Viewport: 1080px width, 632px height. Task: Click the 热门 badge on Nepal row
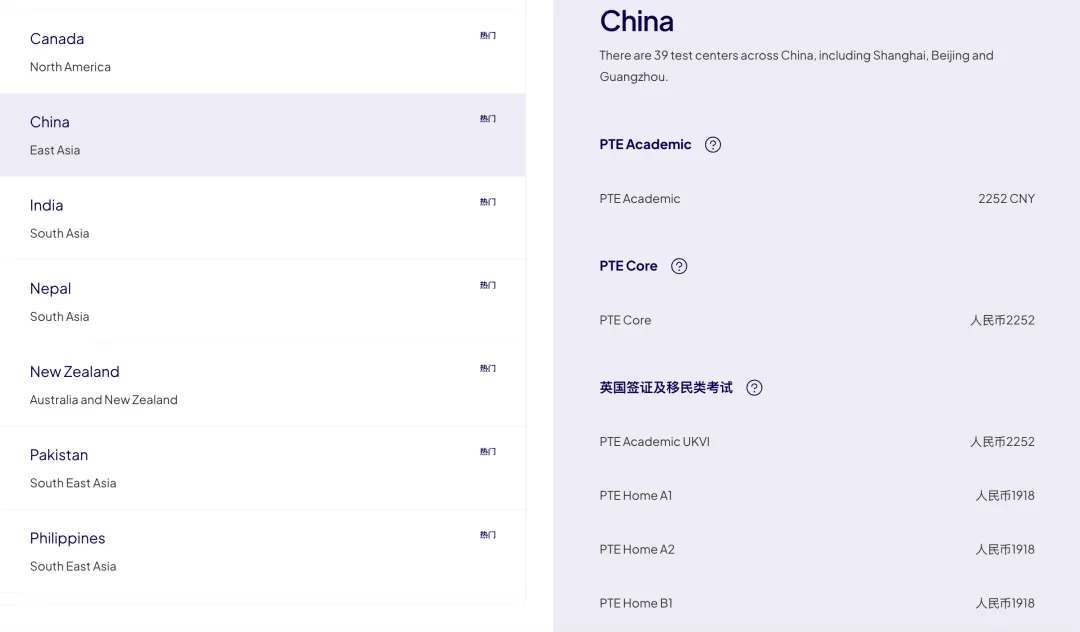[488, 285]
